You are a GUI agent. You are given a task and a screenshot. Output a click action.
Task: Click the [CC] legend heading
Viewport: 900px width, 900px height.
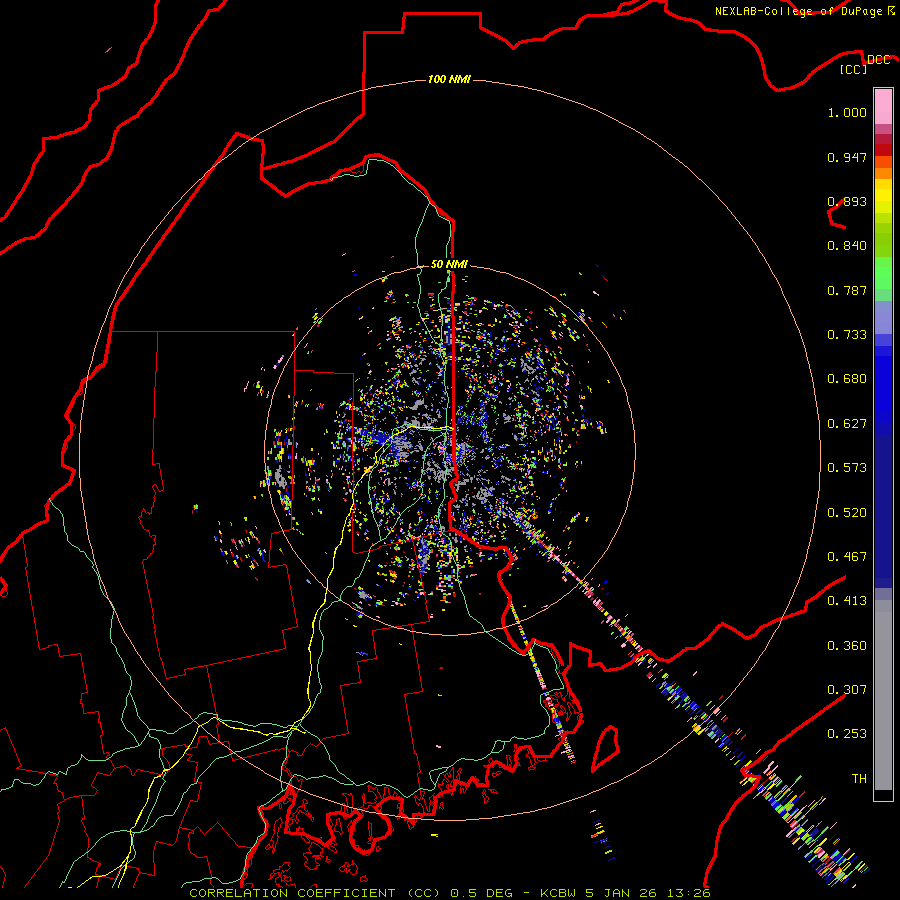[853, 69]
